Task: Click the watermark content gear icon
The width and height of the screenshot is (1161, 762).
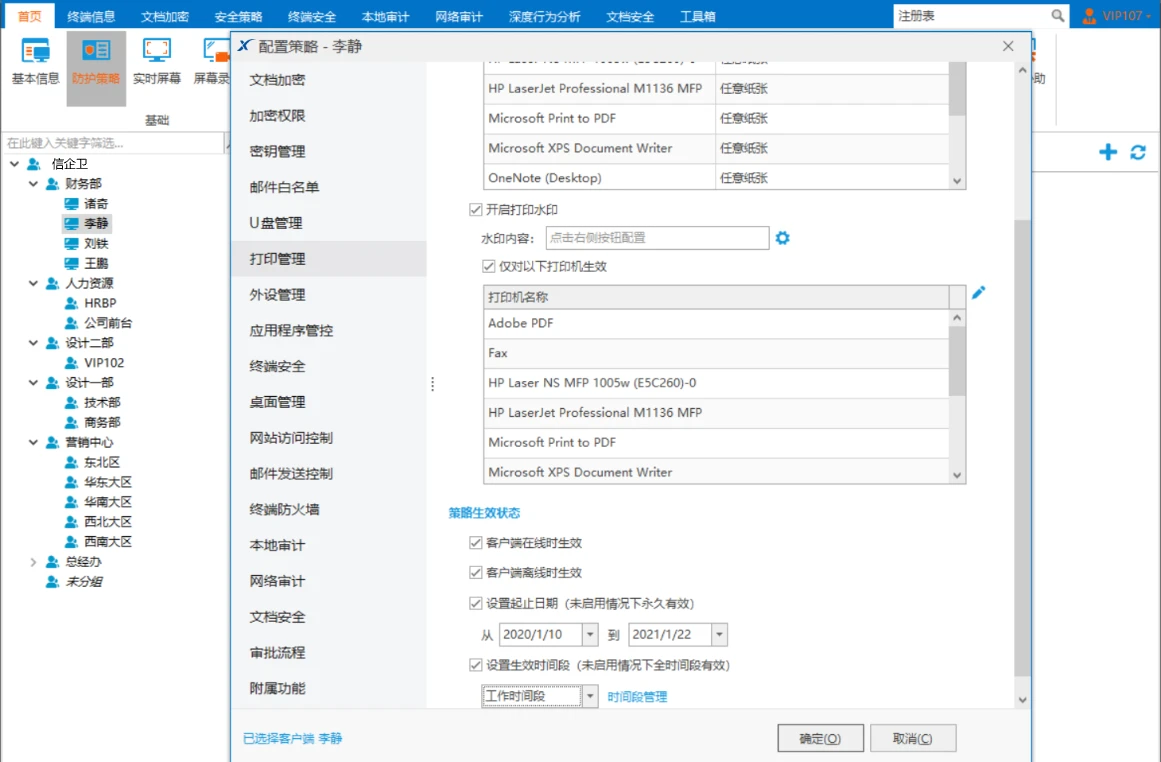Action: 783,238
